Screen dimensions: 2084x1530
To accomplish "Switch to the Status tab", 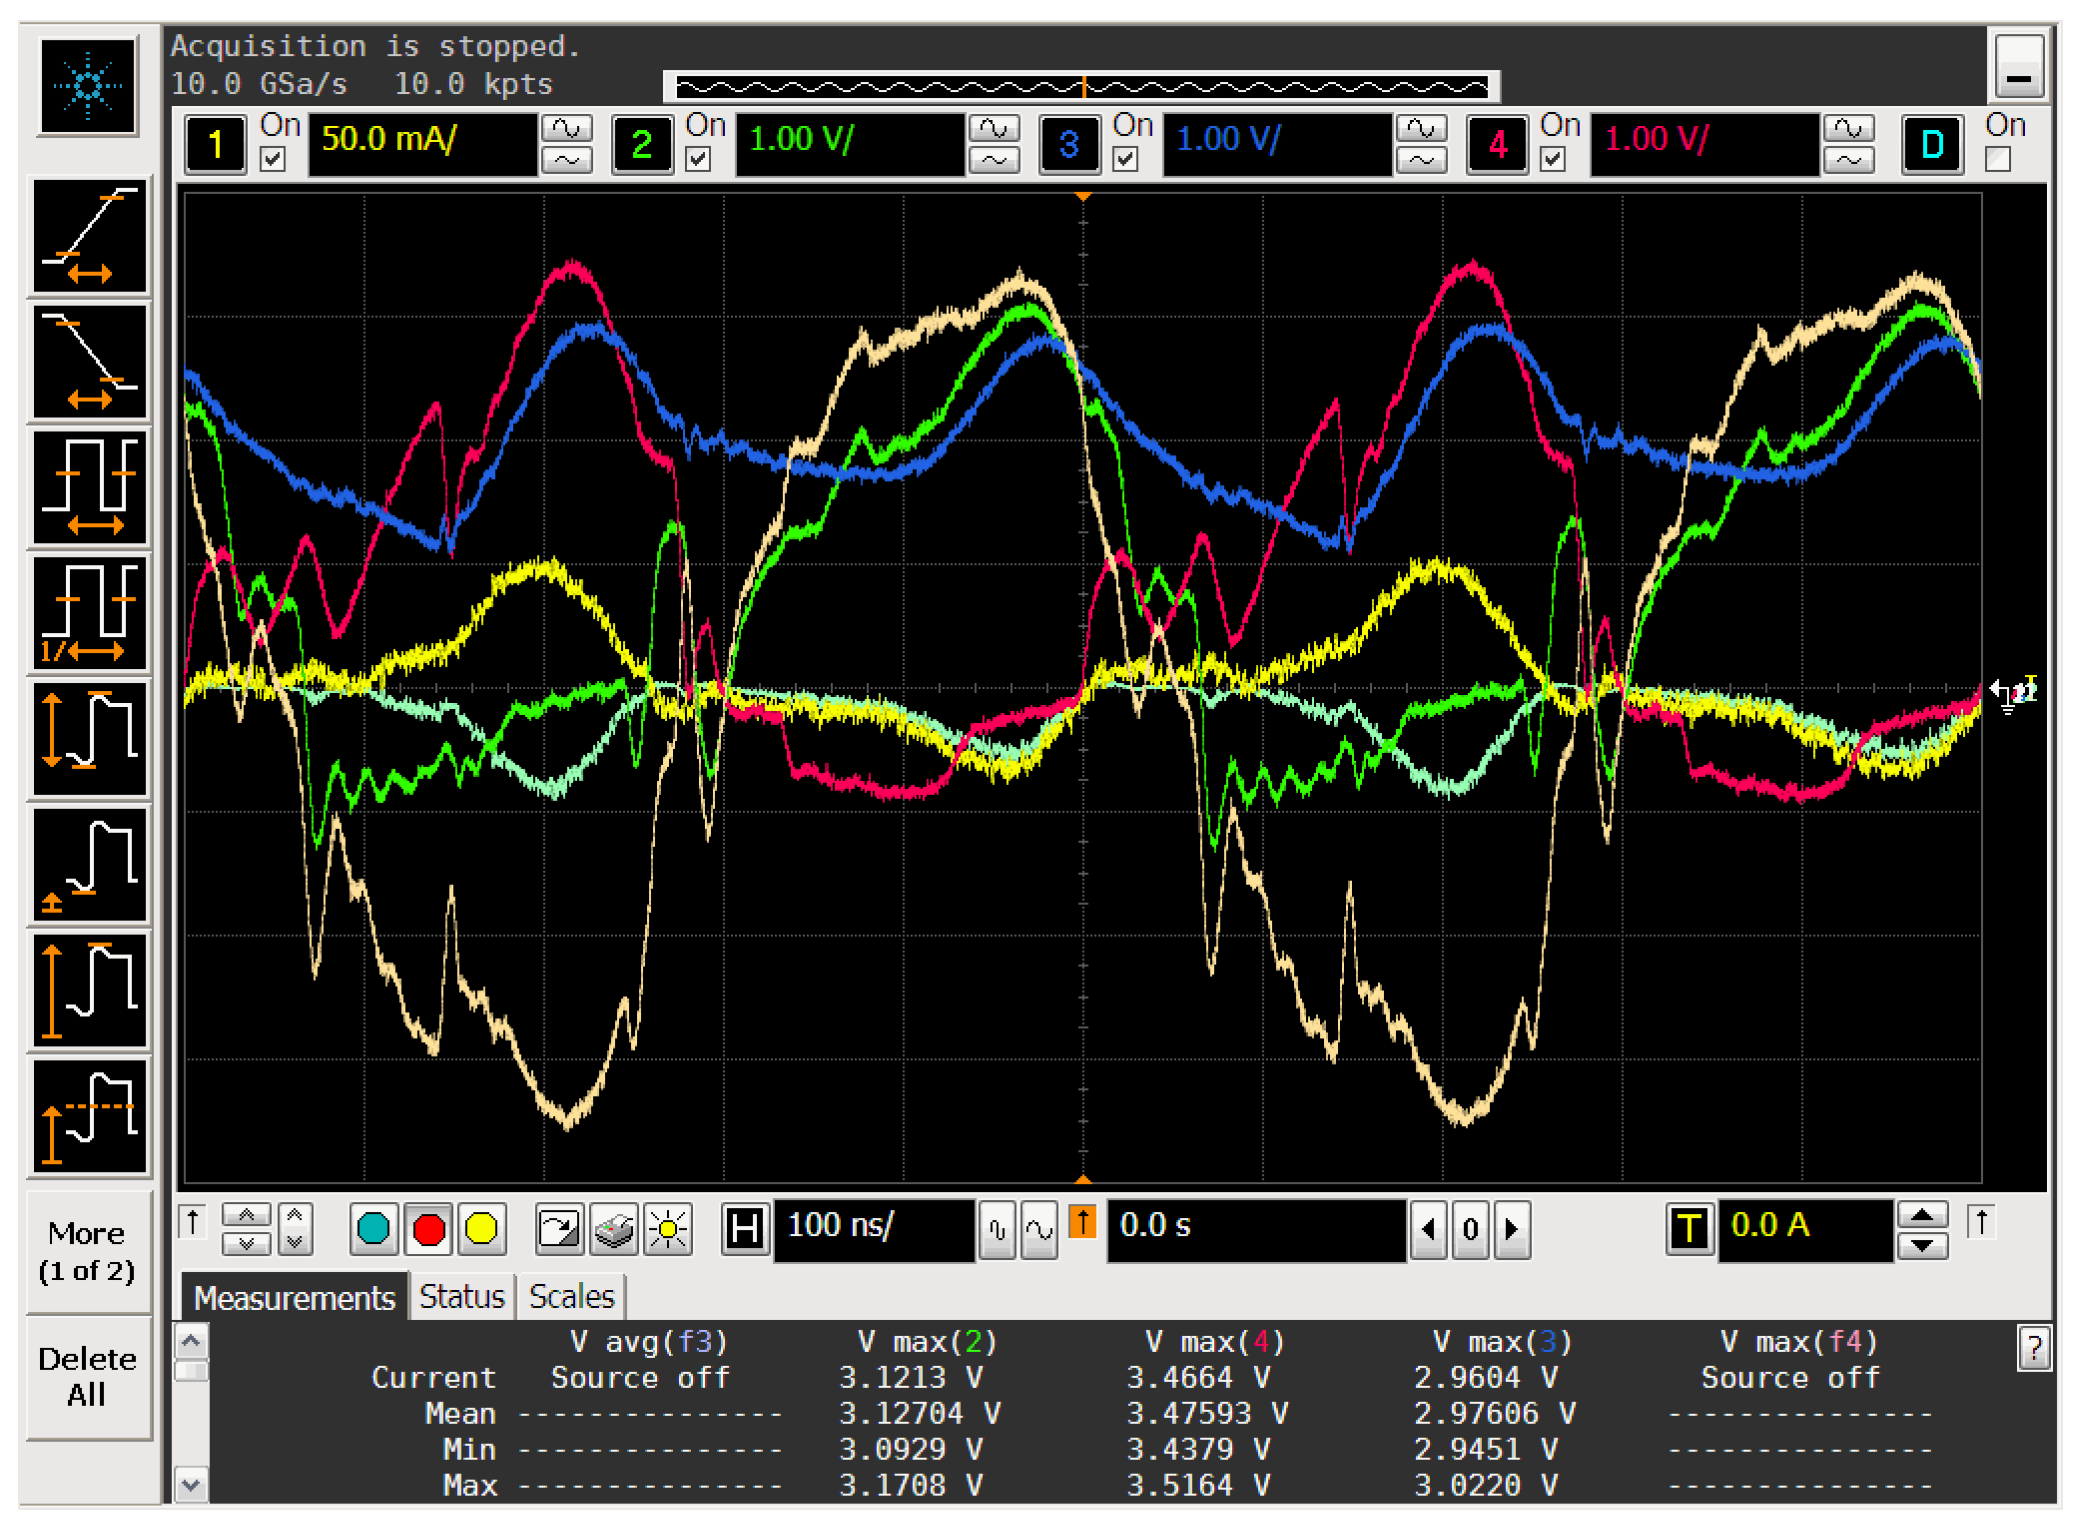I will coord(462,1297).
